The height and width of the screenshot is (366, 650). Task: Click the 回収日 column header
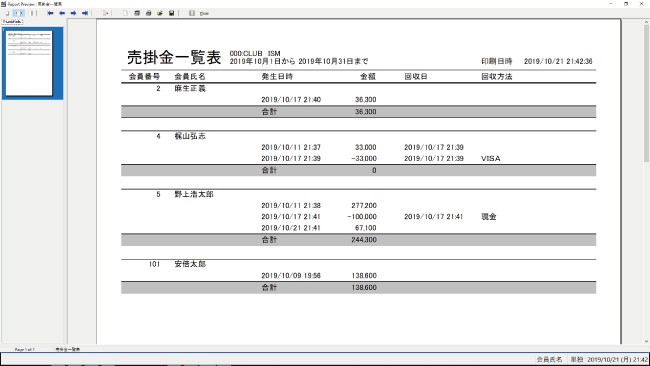(416, 77)
